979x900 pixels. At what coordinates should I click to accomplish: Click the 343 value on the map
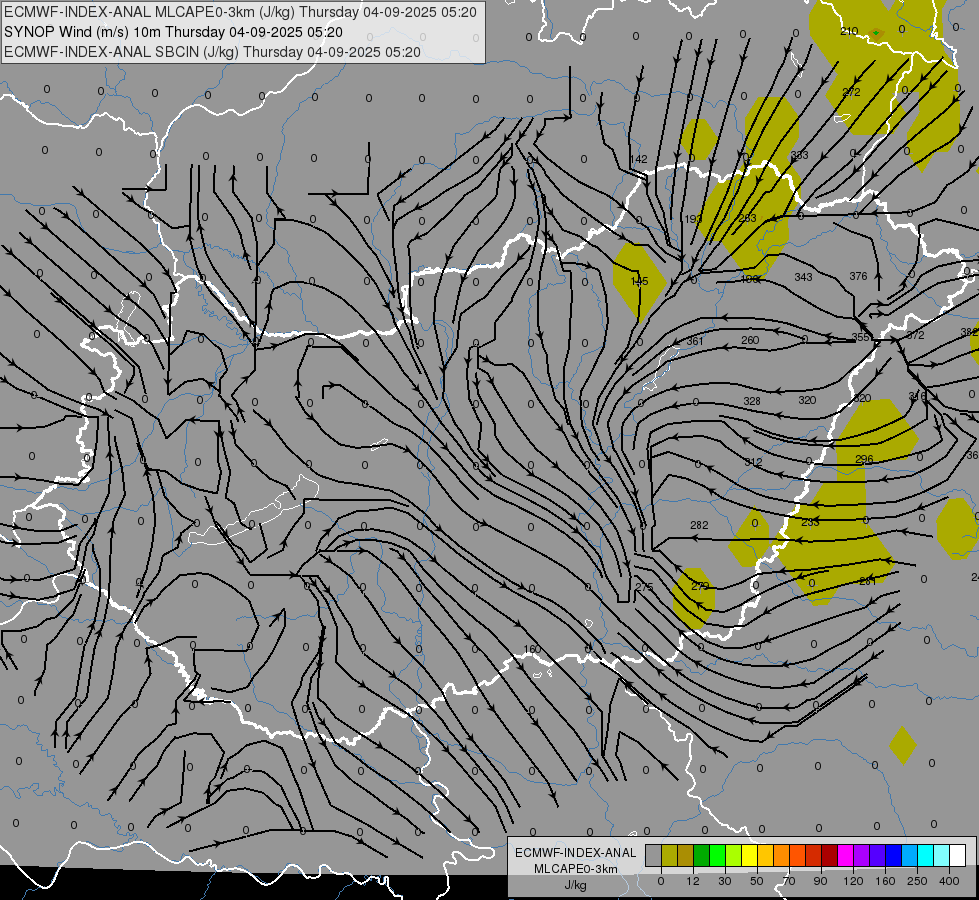[804, 277]
